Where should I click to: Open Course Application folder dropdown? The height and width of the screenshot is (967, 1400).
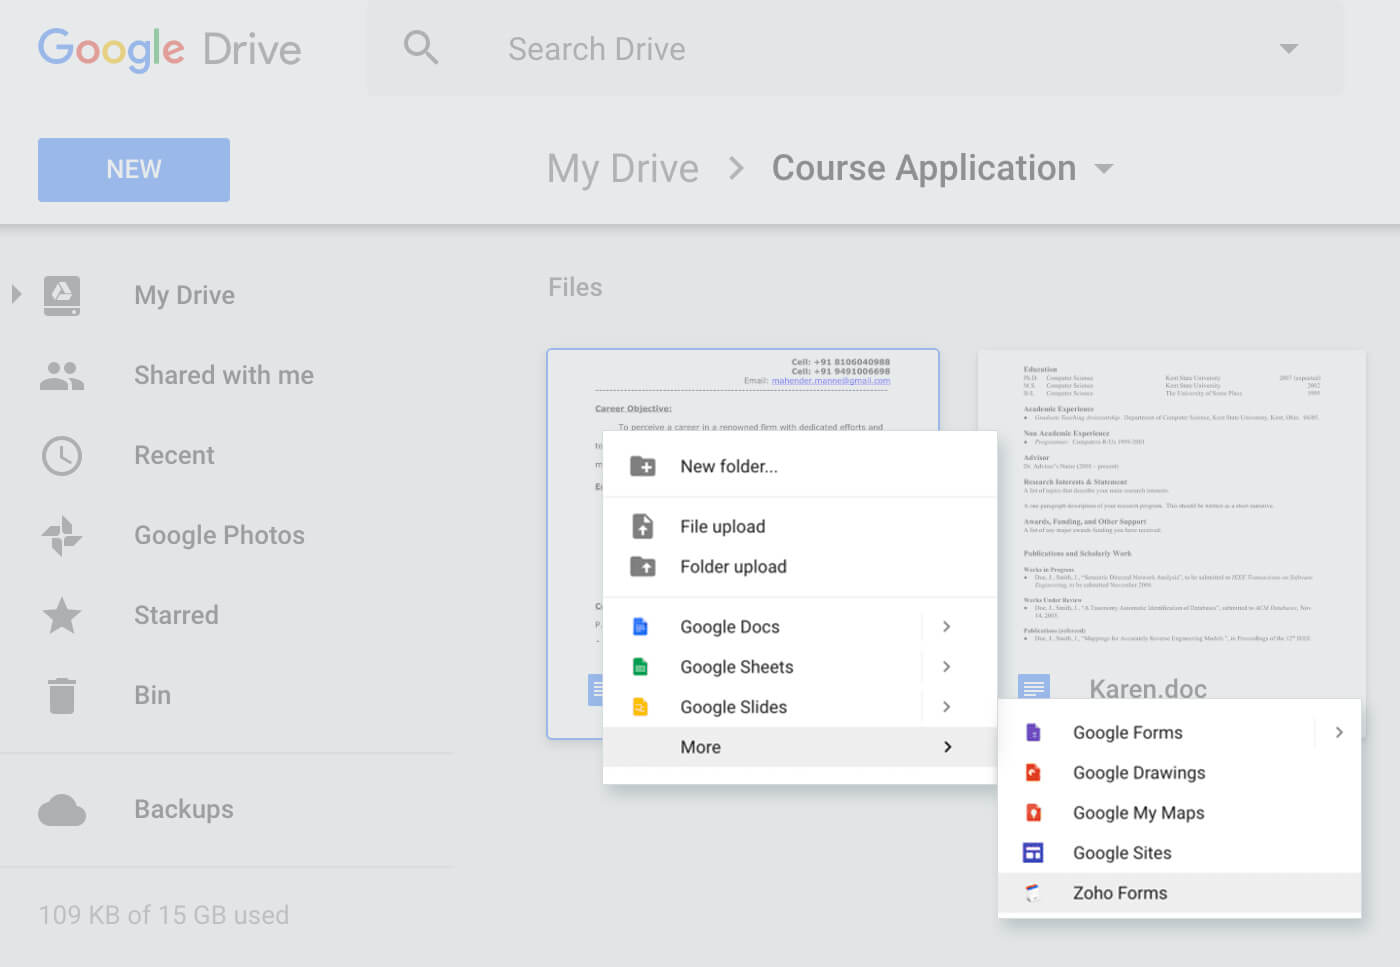point(1104,169)
